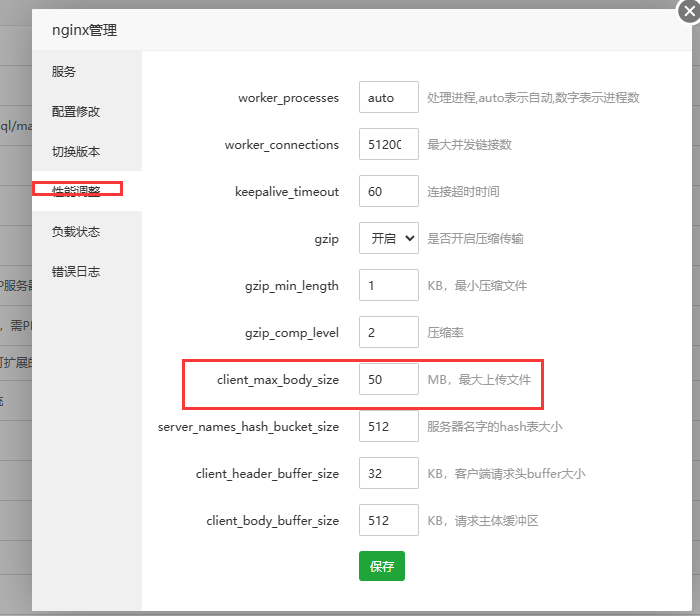
Task: Click the client_header_buffer_size input field
Action: point(389,473)
